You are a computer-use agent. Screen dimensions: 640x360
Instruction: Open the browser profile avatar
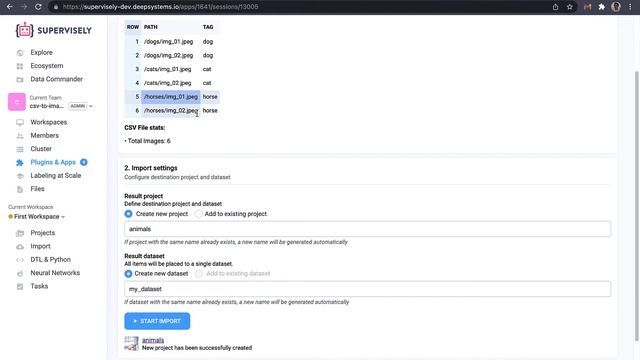click(x=616, y=7)
